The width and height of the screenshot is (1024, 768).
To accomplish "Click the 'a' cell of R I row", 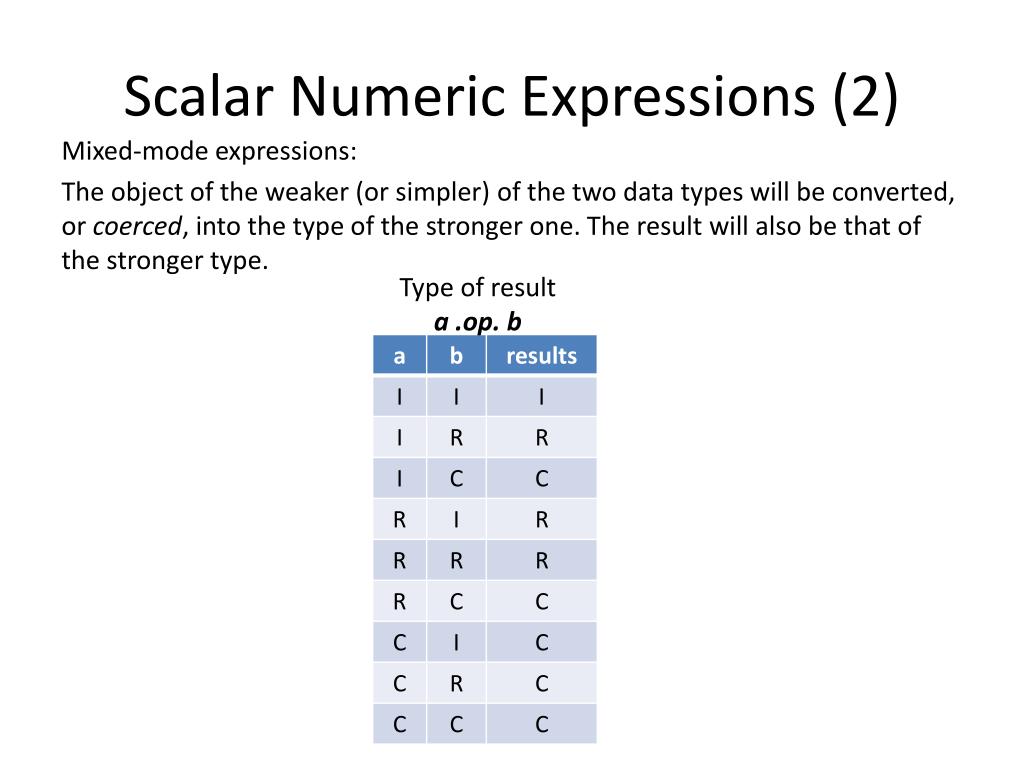I will 400,519.
